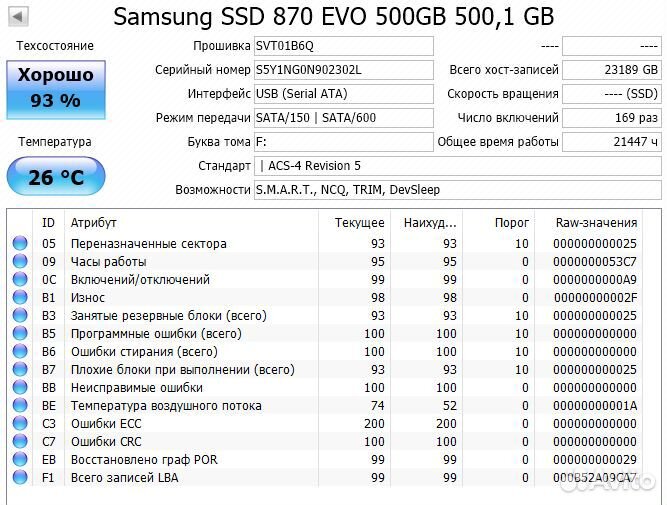Select the serial number field S5Y1NG0N902302L
The height and width of the screenshot is (505, 667).
[344, 70]
